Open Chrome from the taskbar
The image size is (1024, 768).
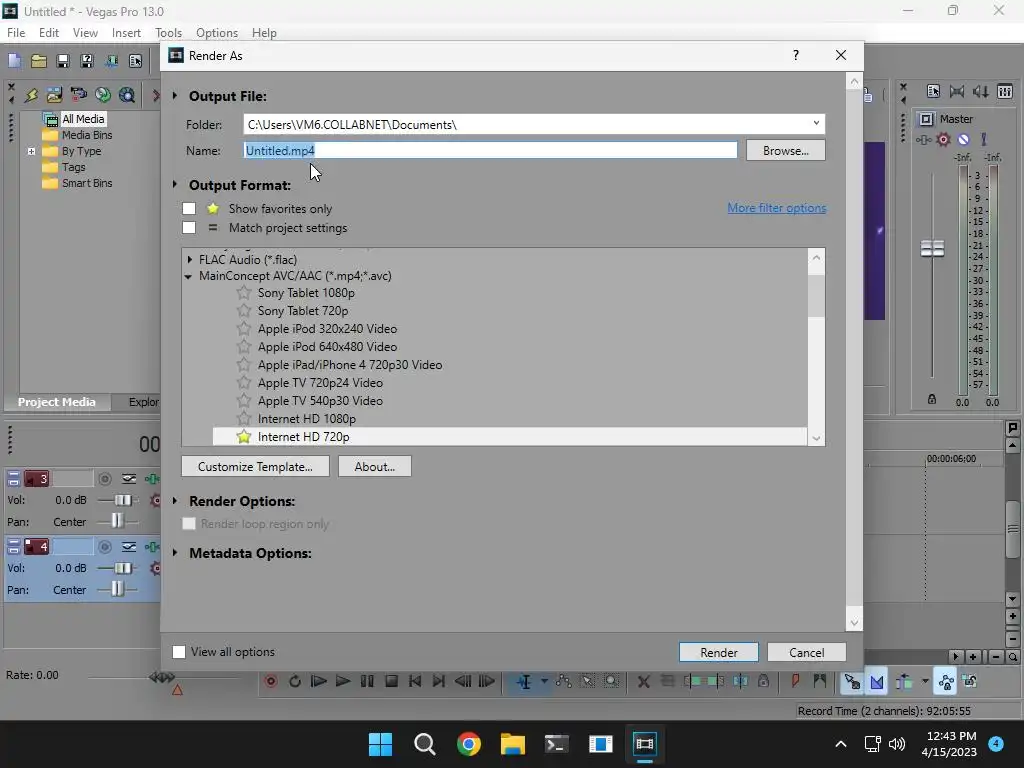tap(469, 744)
